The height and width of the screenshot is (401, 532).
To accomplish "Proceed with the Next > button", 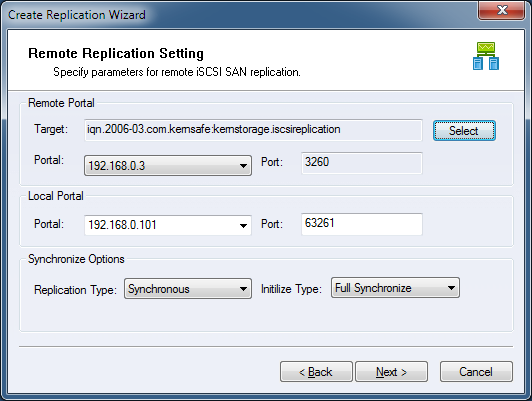I will tap(392, 371).
